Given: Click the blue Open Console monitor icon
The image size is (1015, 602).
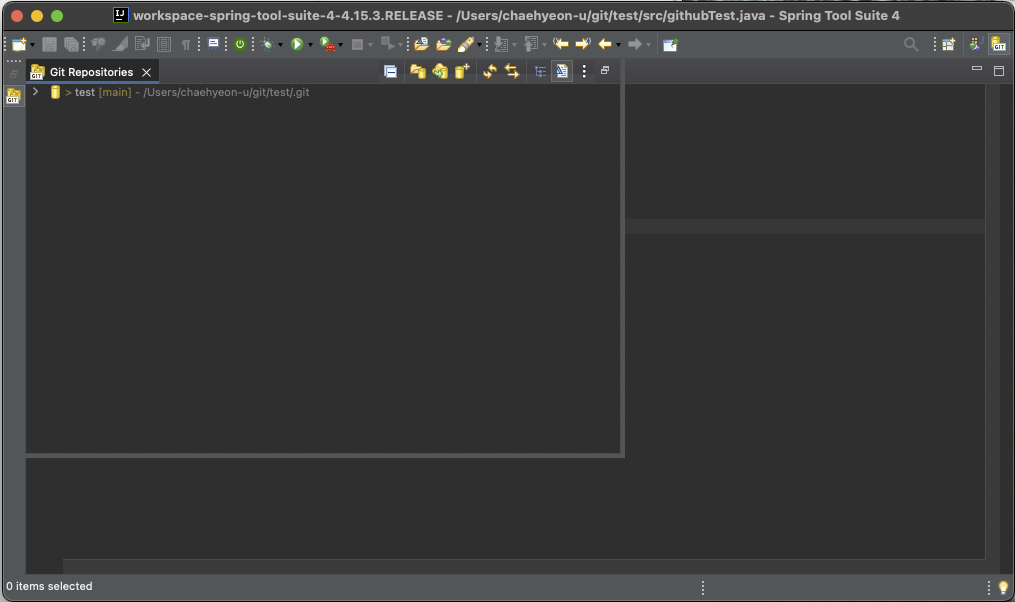Looking at the screenshot, I should pos(213,44).
